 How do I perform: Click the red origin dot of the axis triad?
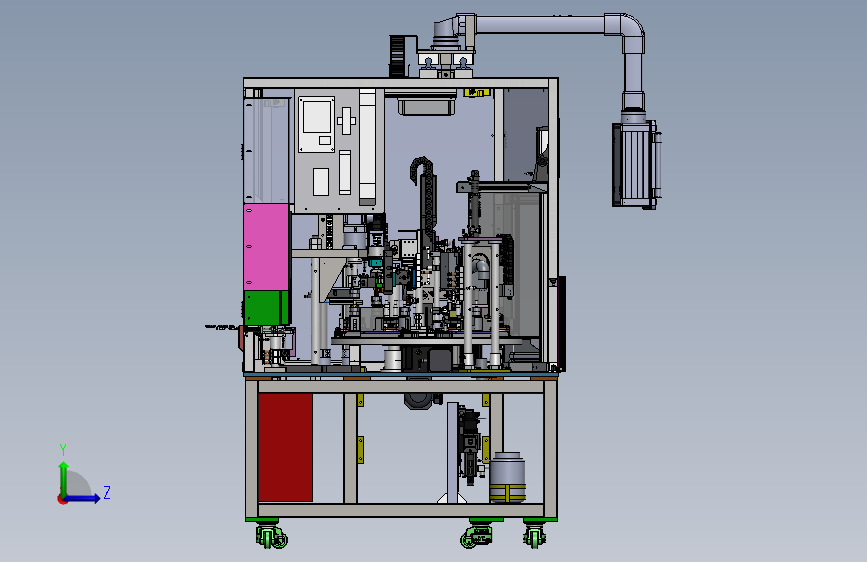pyautogui.click(x=61, y=499)
